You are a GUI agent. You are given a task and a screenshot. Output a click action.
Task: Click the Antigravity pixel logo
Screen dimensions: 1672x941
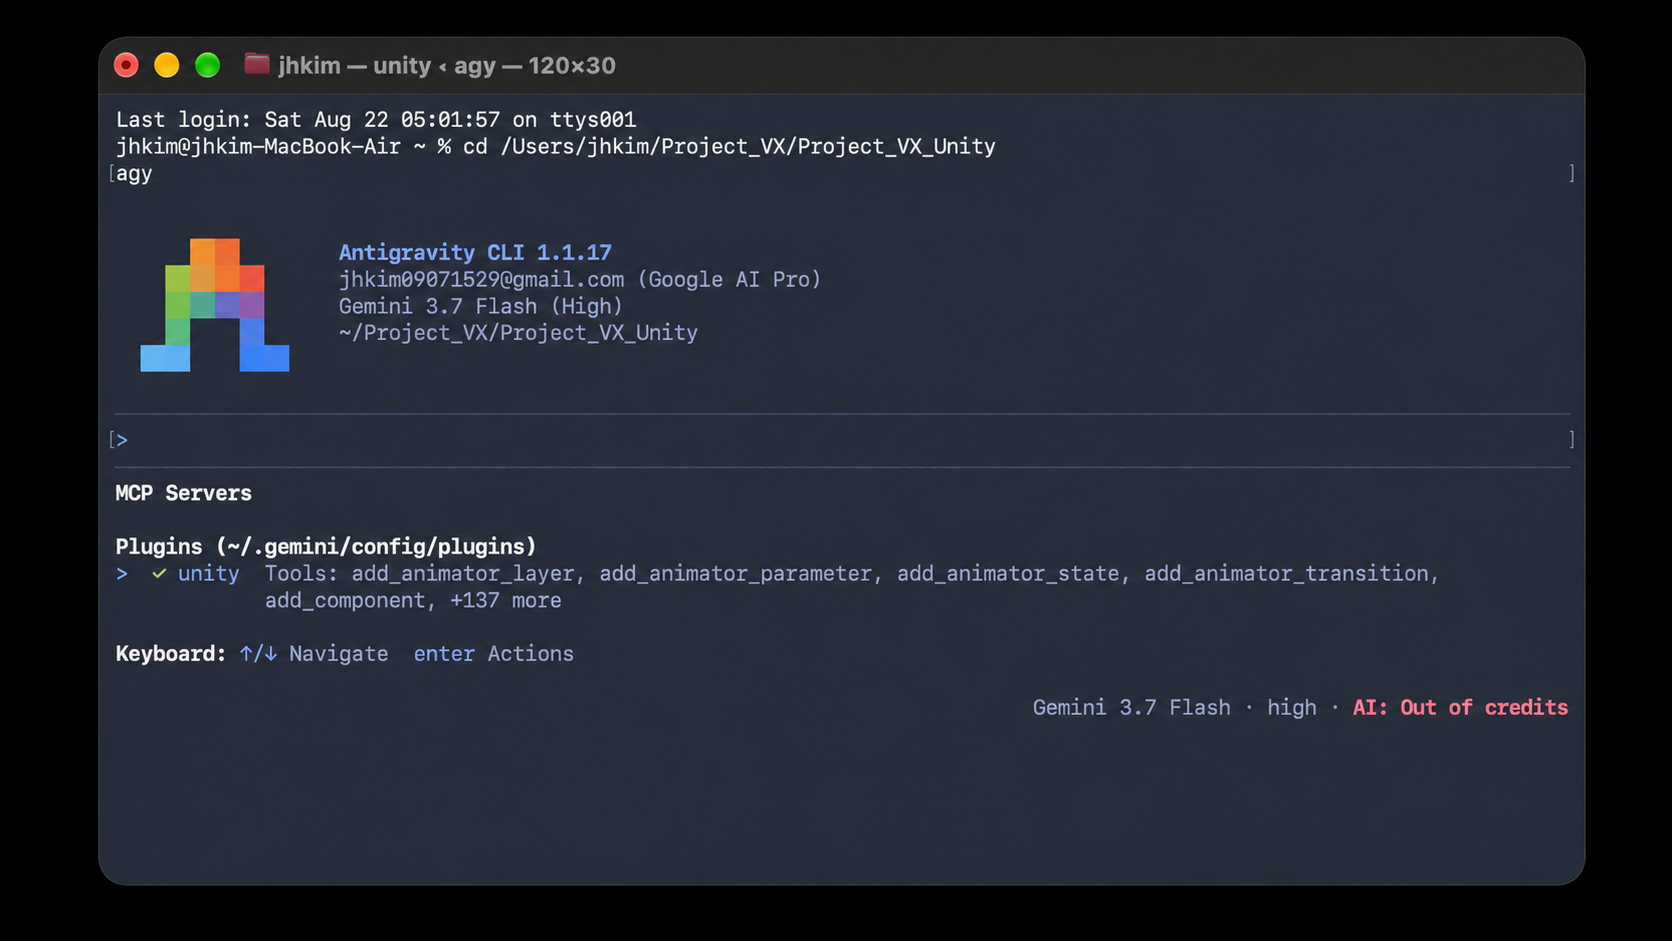tap(215, 305)
